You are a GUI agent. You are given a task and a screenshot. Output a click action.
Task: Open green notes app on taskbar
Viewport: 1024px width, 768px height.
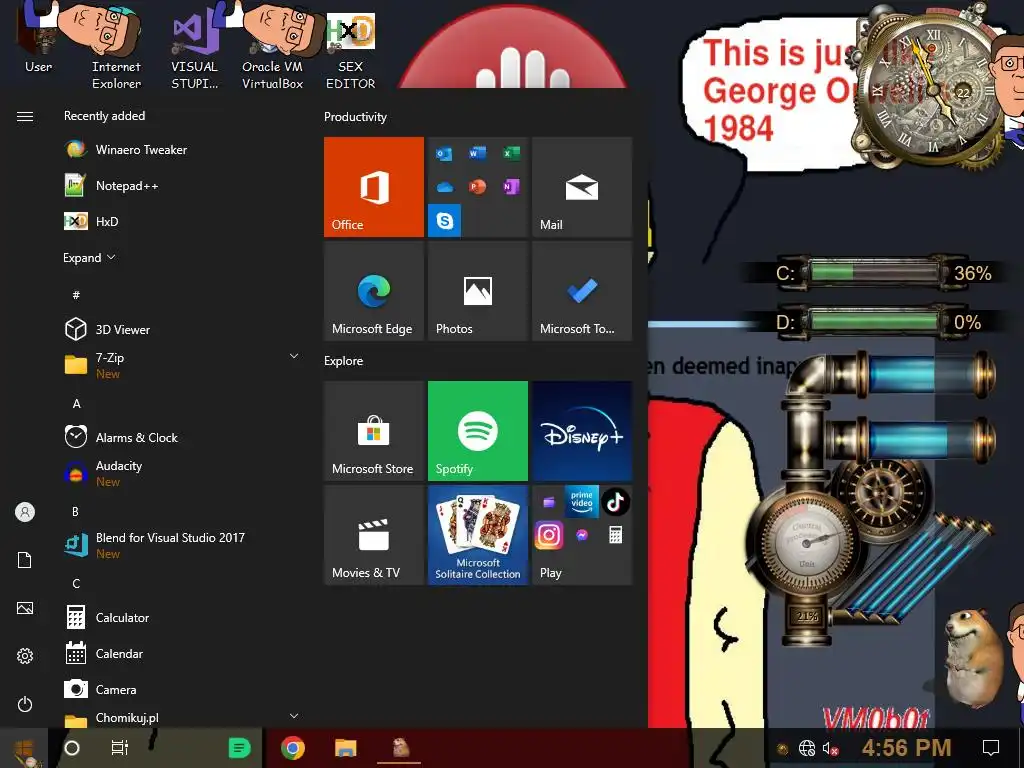[x=239, y=748]
